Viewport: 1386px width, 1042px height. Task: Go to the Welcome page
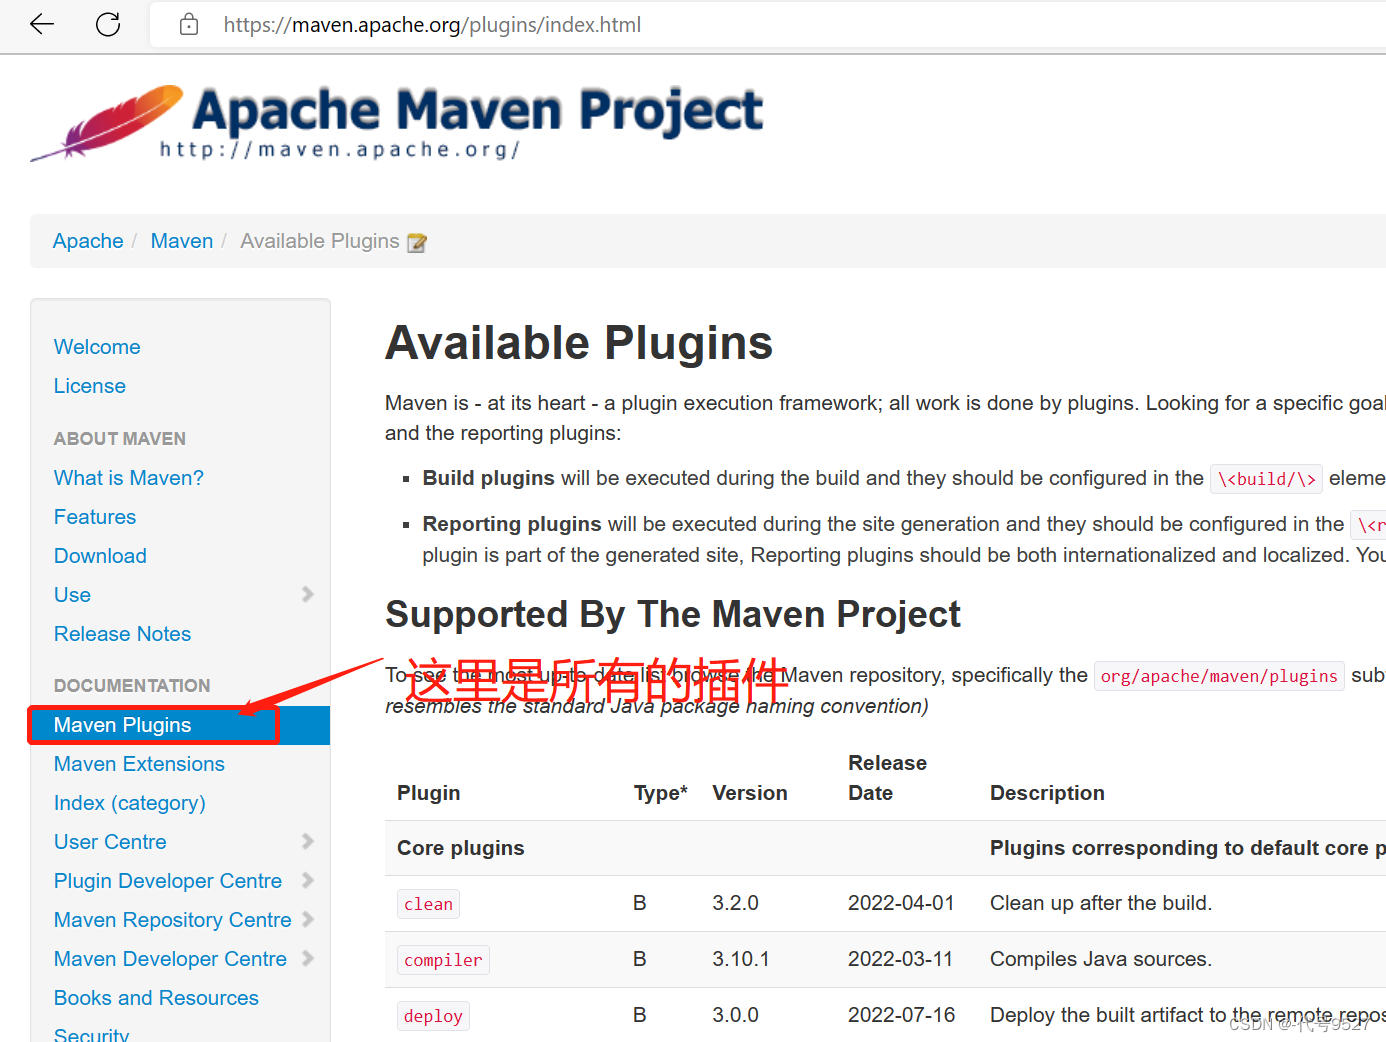coord(97,347)
